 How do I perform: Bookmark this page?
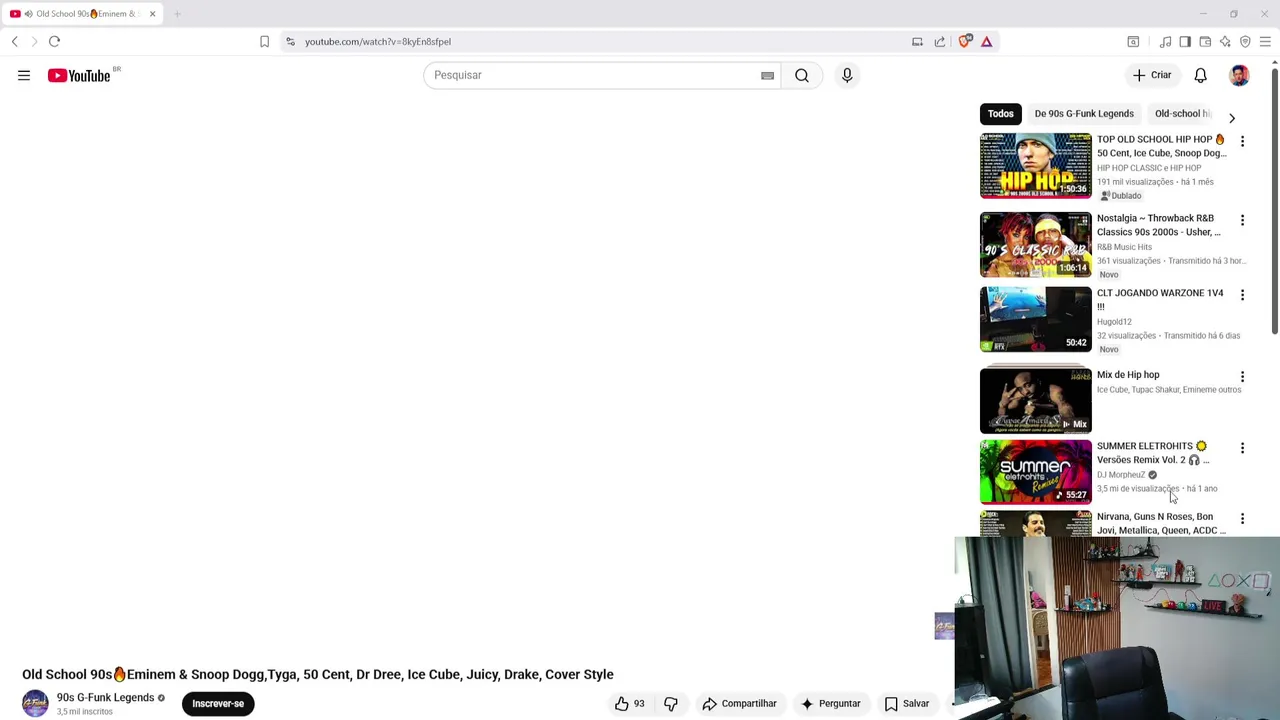(264, 41)
